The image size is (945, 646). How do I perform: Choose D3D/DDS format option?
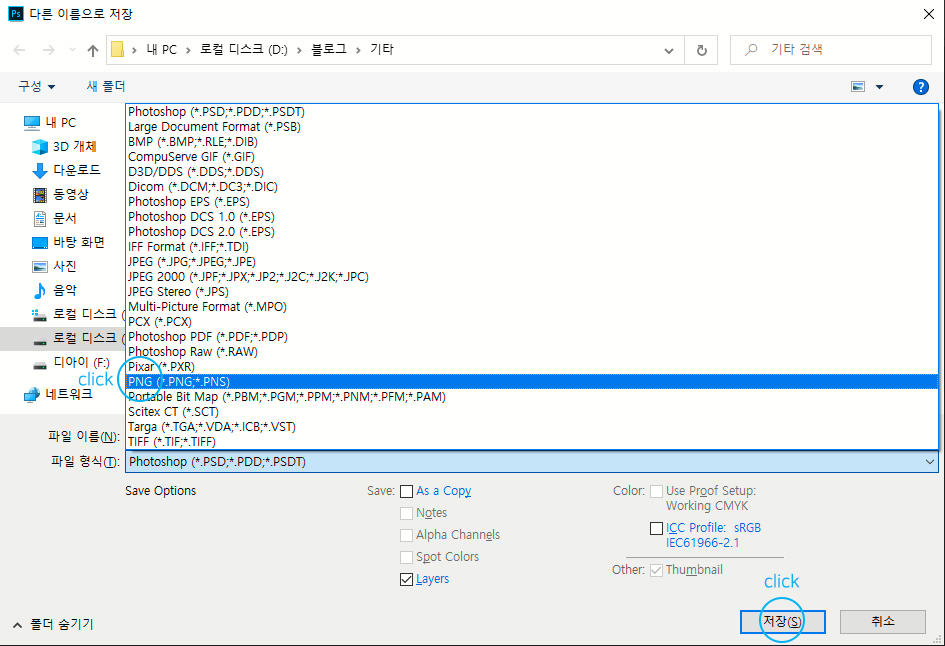point(532,172)
